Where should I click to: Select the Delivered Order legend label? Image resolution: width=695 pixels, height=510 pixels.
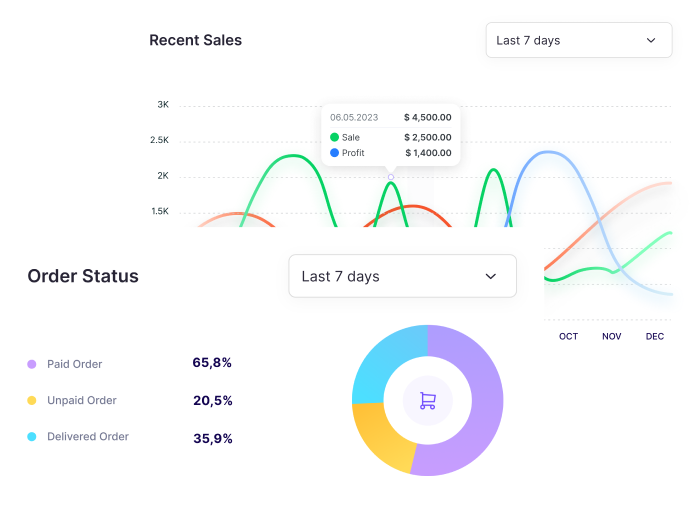click(x=88, y=437)
